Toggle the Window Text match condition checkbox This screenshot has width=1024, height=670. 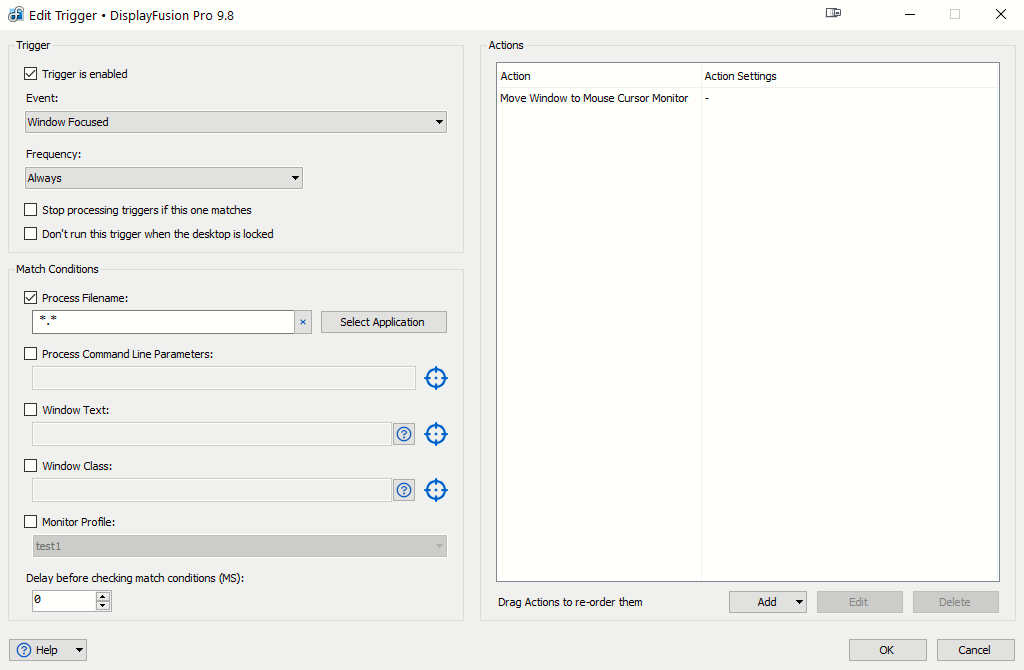tap(31, 410)
